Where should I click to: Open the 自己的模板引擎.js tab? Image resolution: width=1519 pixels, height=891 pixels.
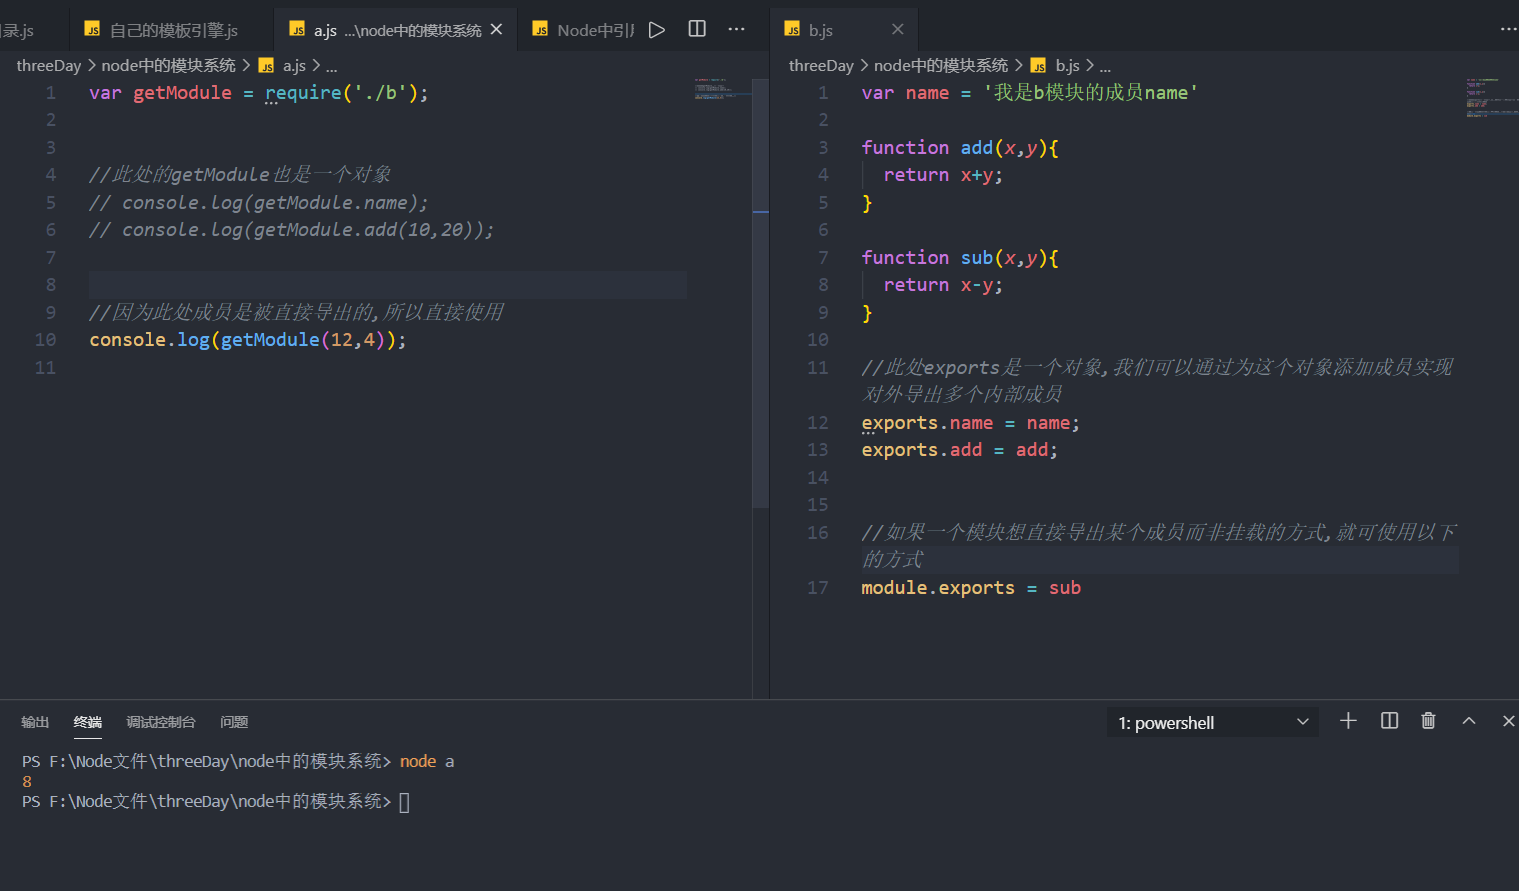[172, 30]
